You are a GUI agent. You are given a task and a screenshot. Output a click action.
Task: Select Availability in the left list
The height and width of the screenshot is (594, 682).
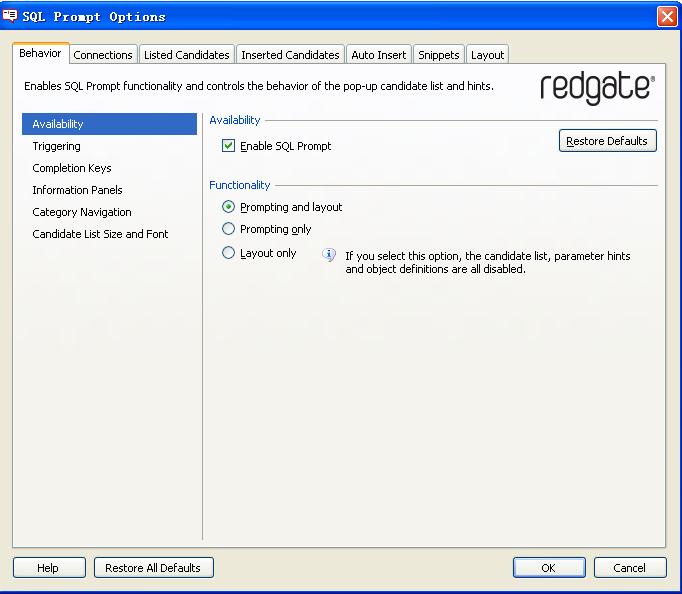tap(109, 124)
